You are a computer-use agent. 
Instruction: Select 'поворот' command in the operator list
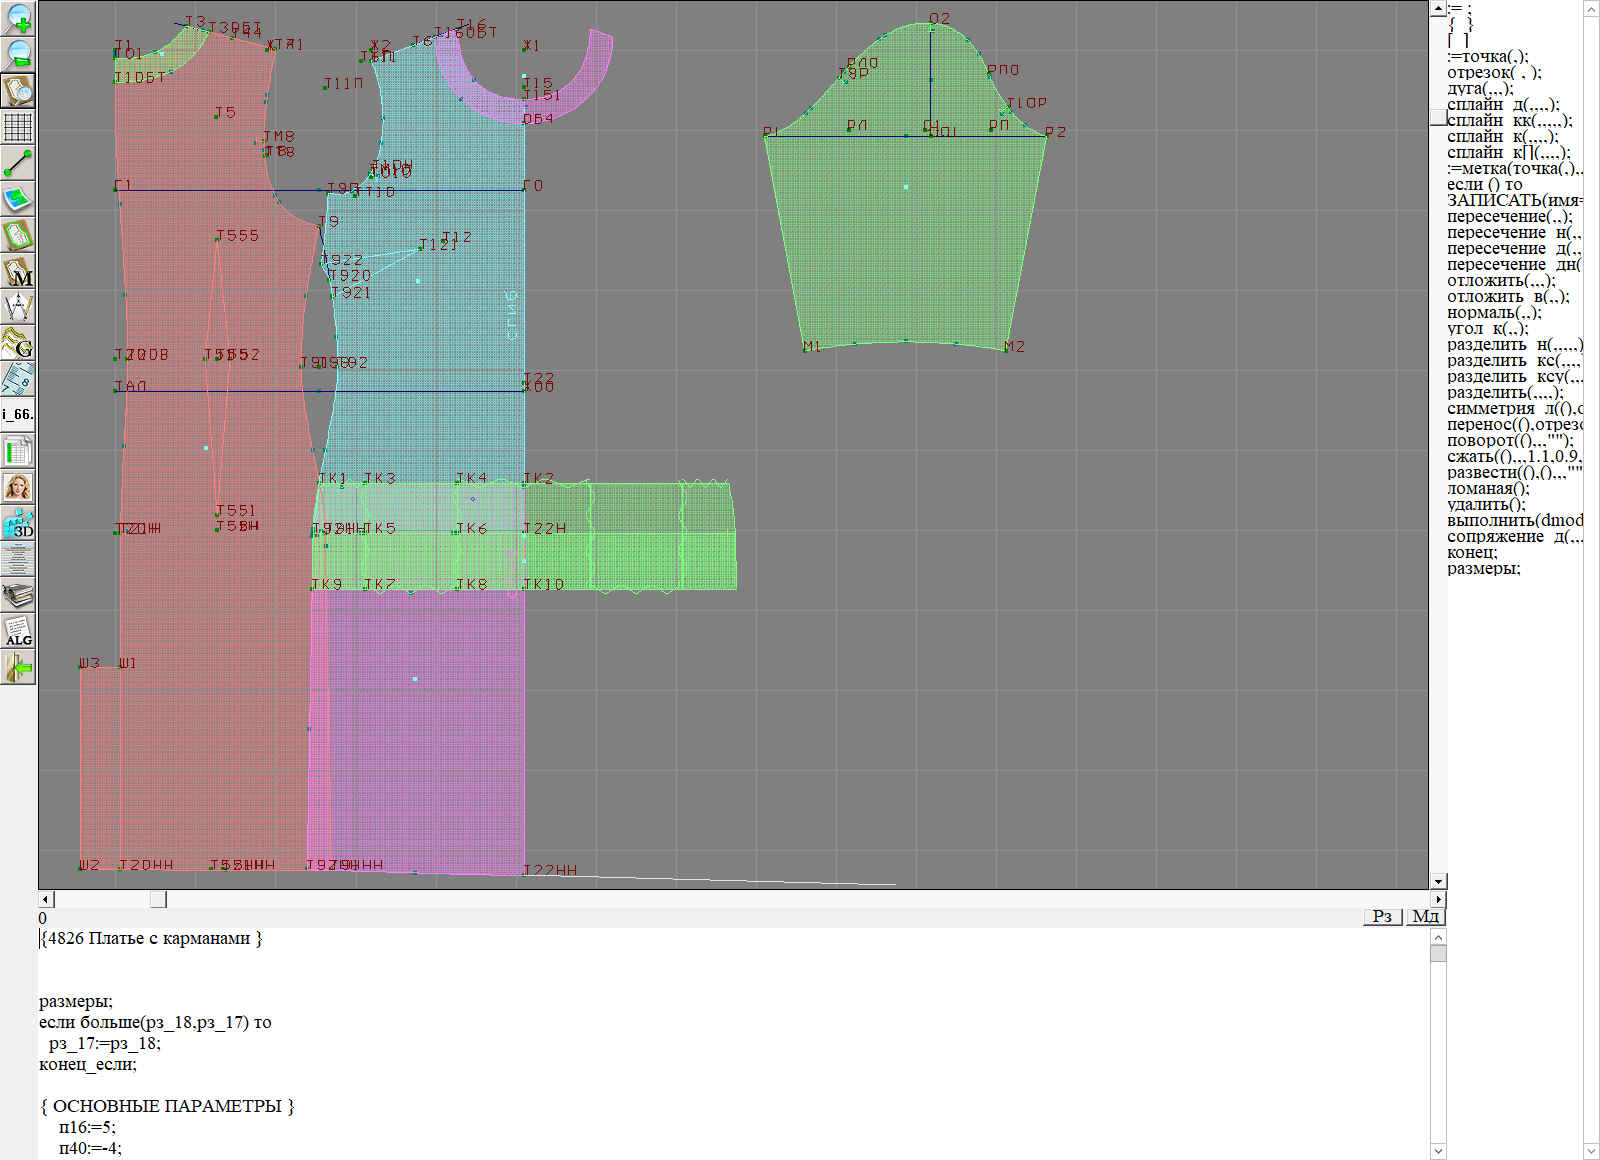click(1509, 441)
